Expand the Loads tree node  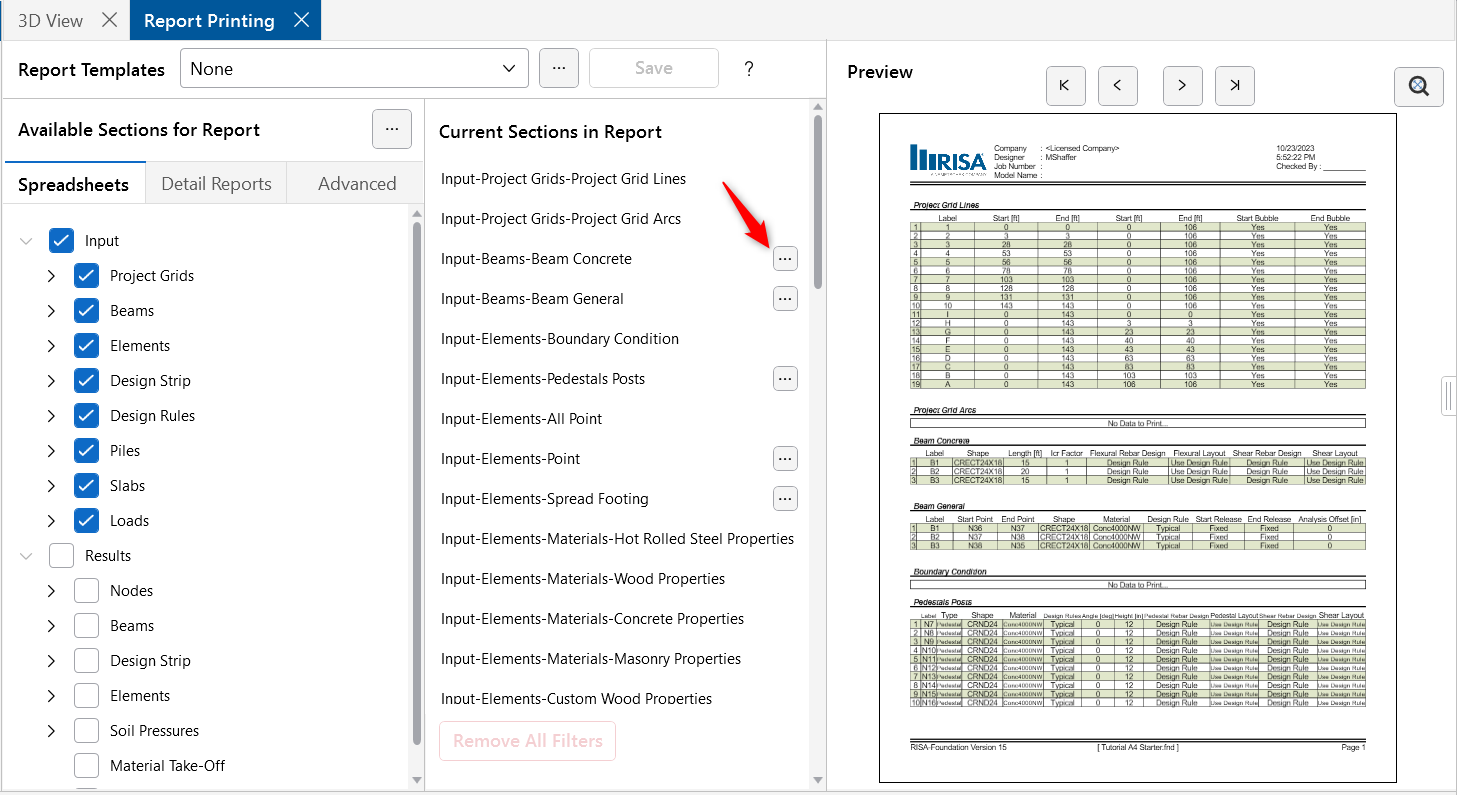click(51, 521)
